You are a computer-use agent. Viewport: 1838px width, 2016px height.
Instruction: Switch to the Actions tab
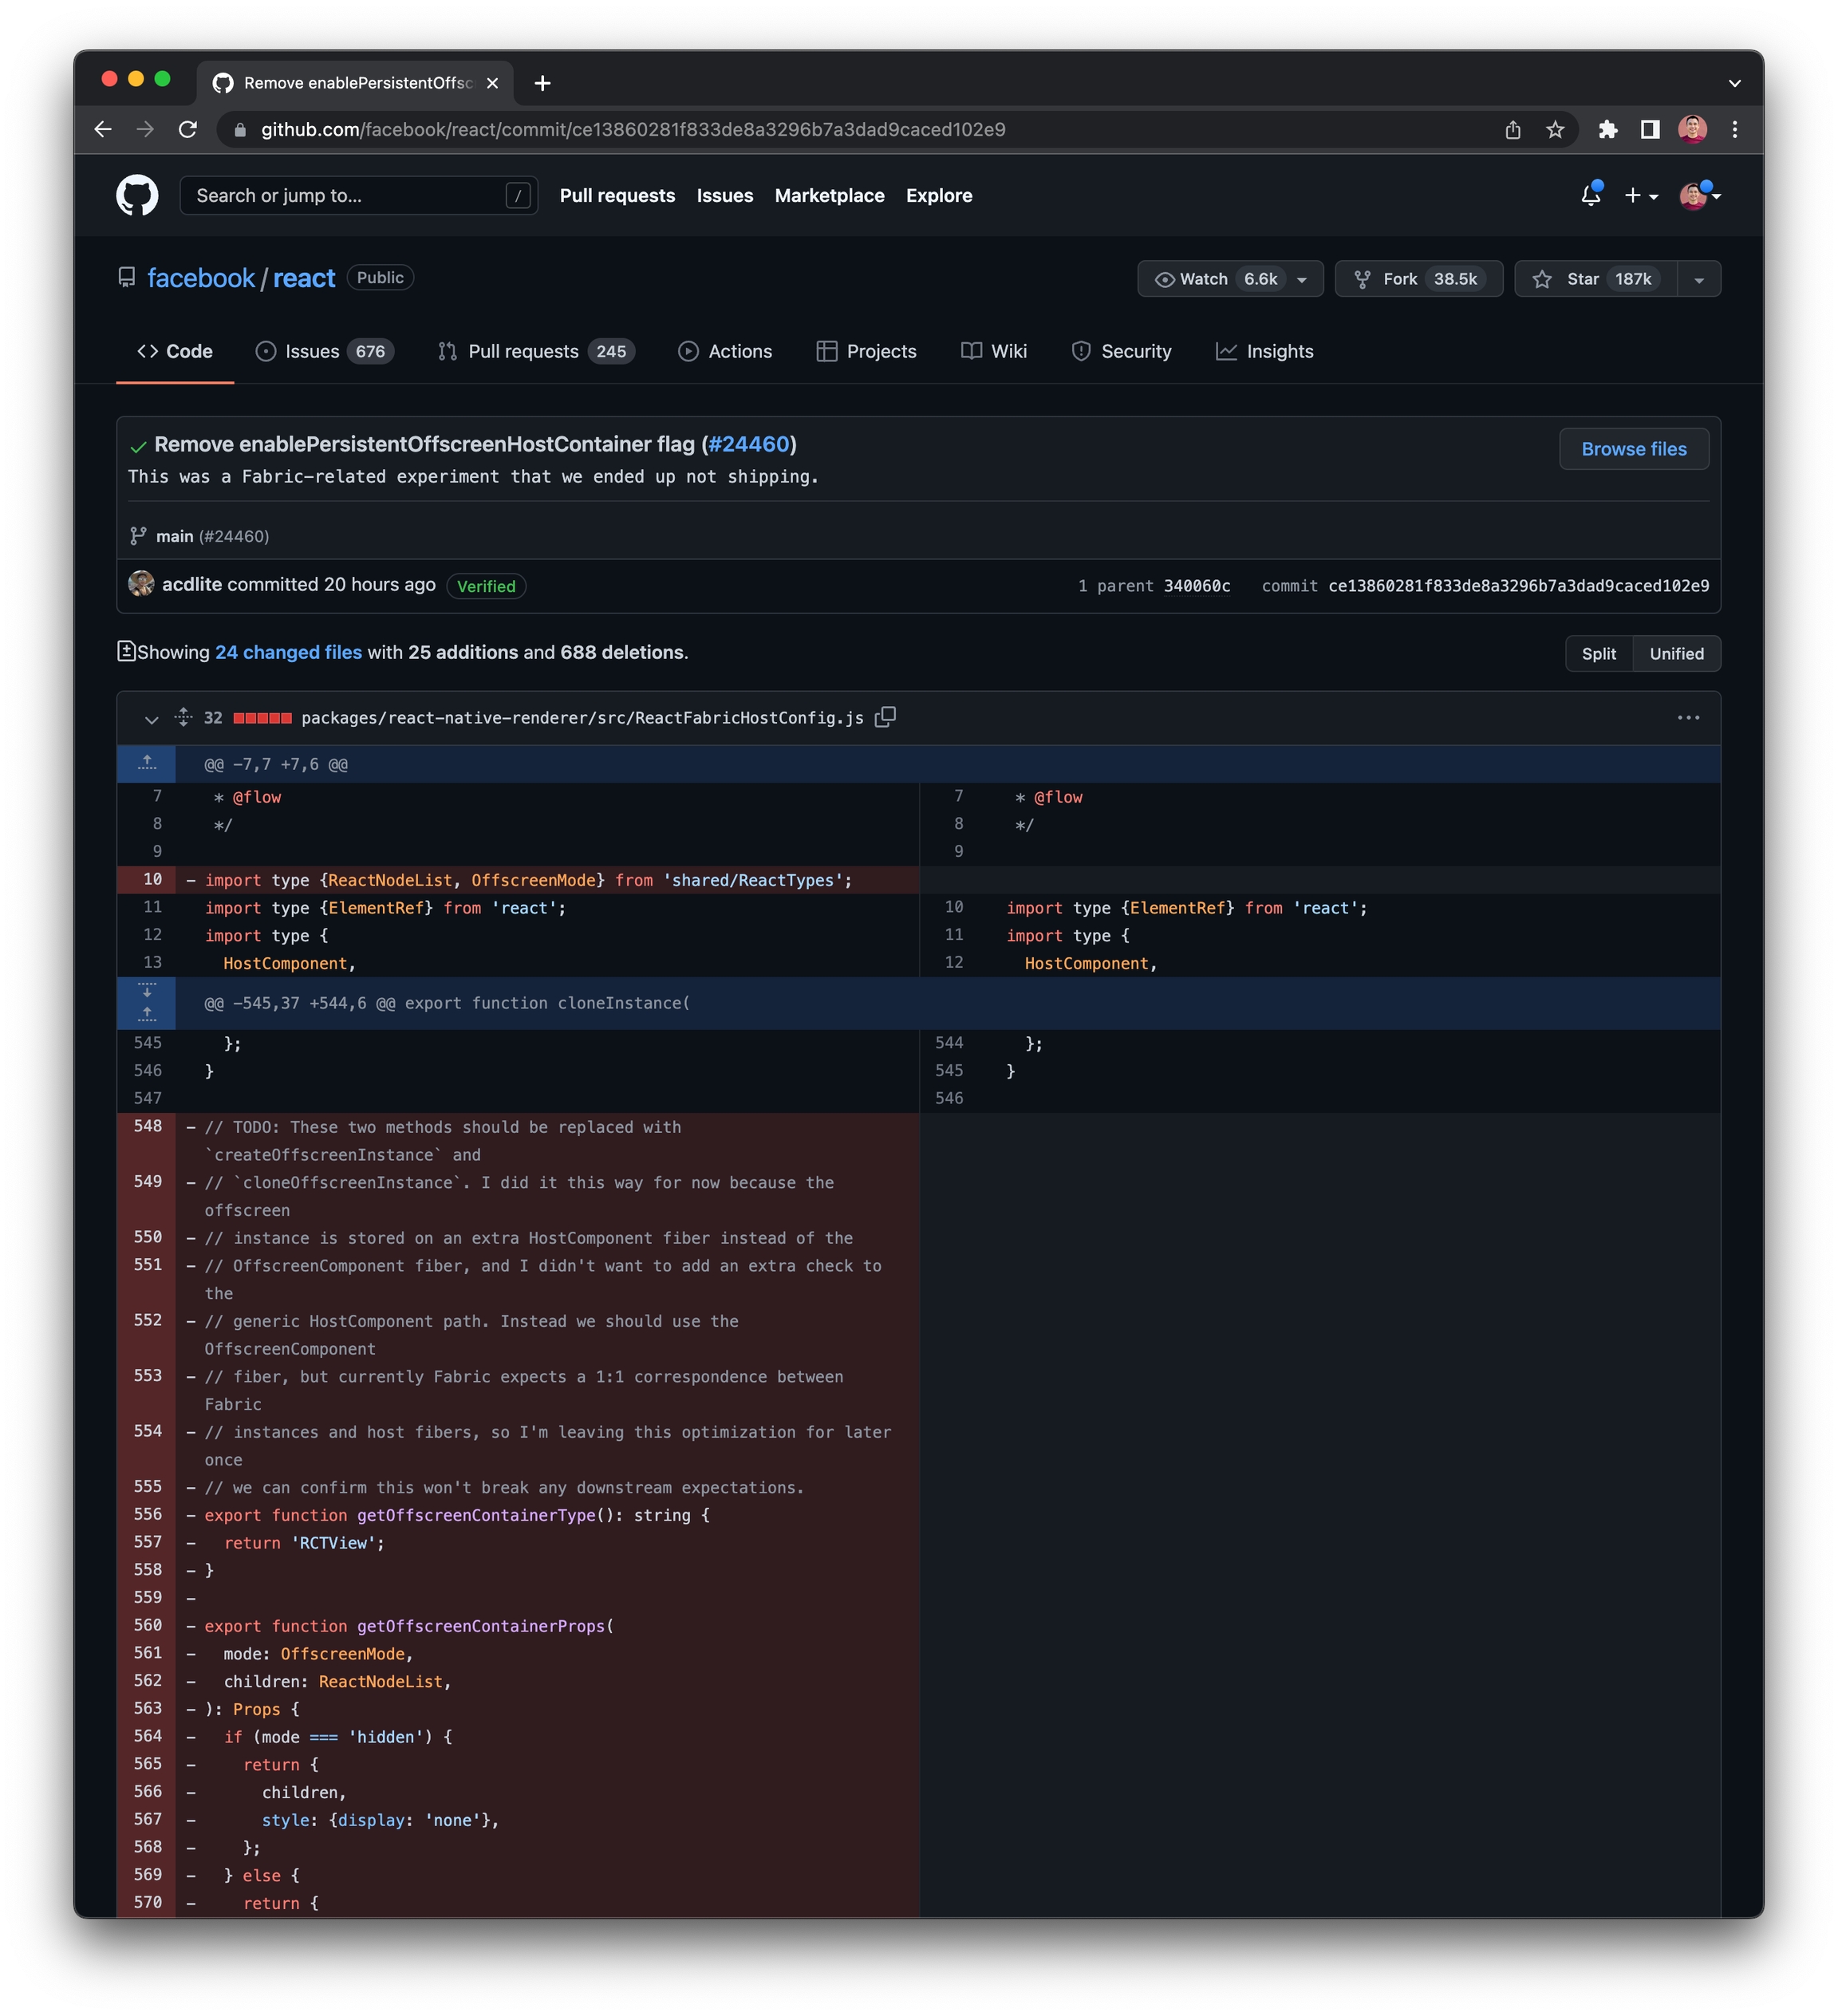coord(725,351)
